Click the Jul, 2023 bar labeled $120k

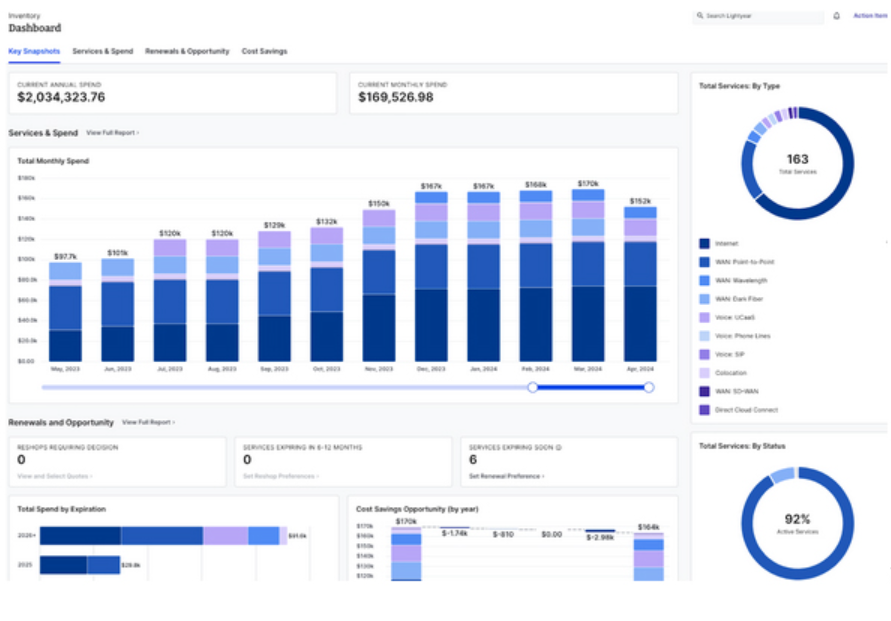click(x=170, y=300)
